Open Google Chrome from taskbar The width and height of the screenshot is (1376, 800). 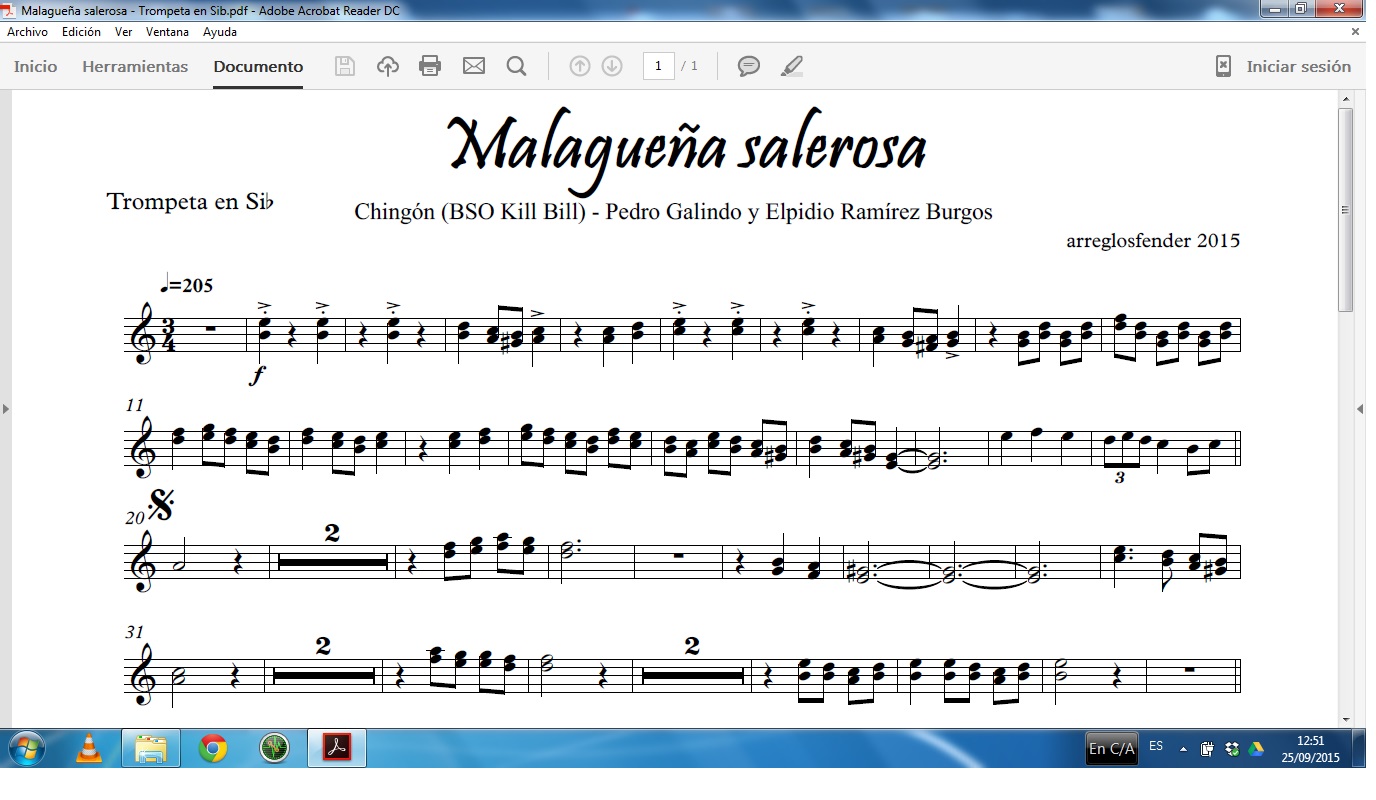(213, 748)
